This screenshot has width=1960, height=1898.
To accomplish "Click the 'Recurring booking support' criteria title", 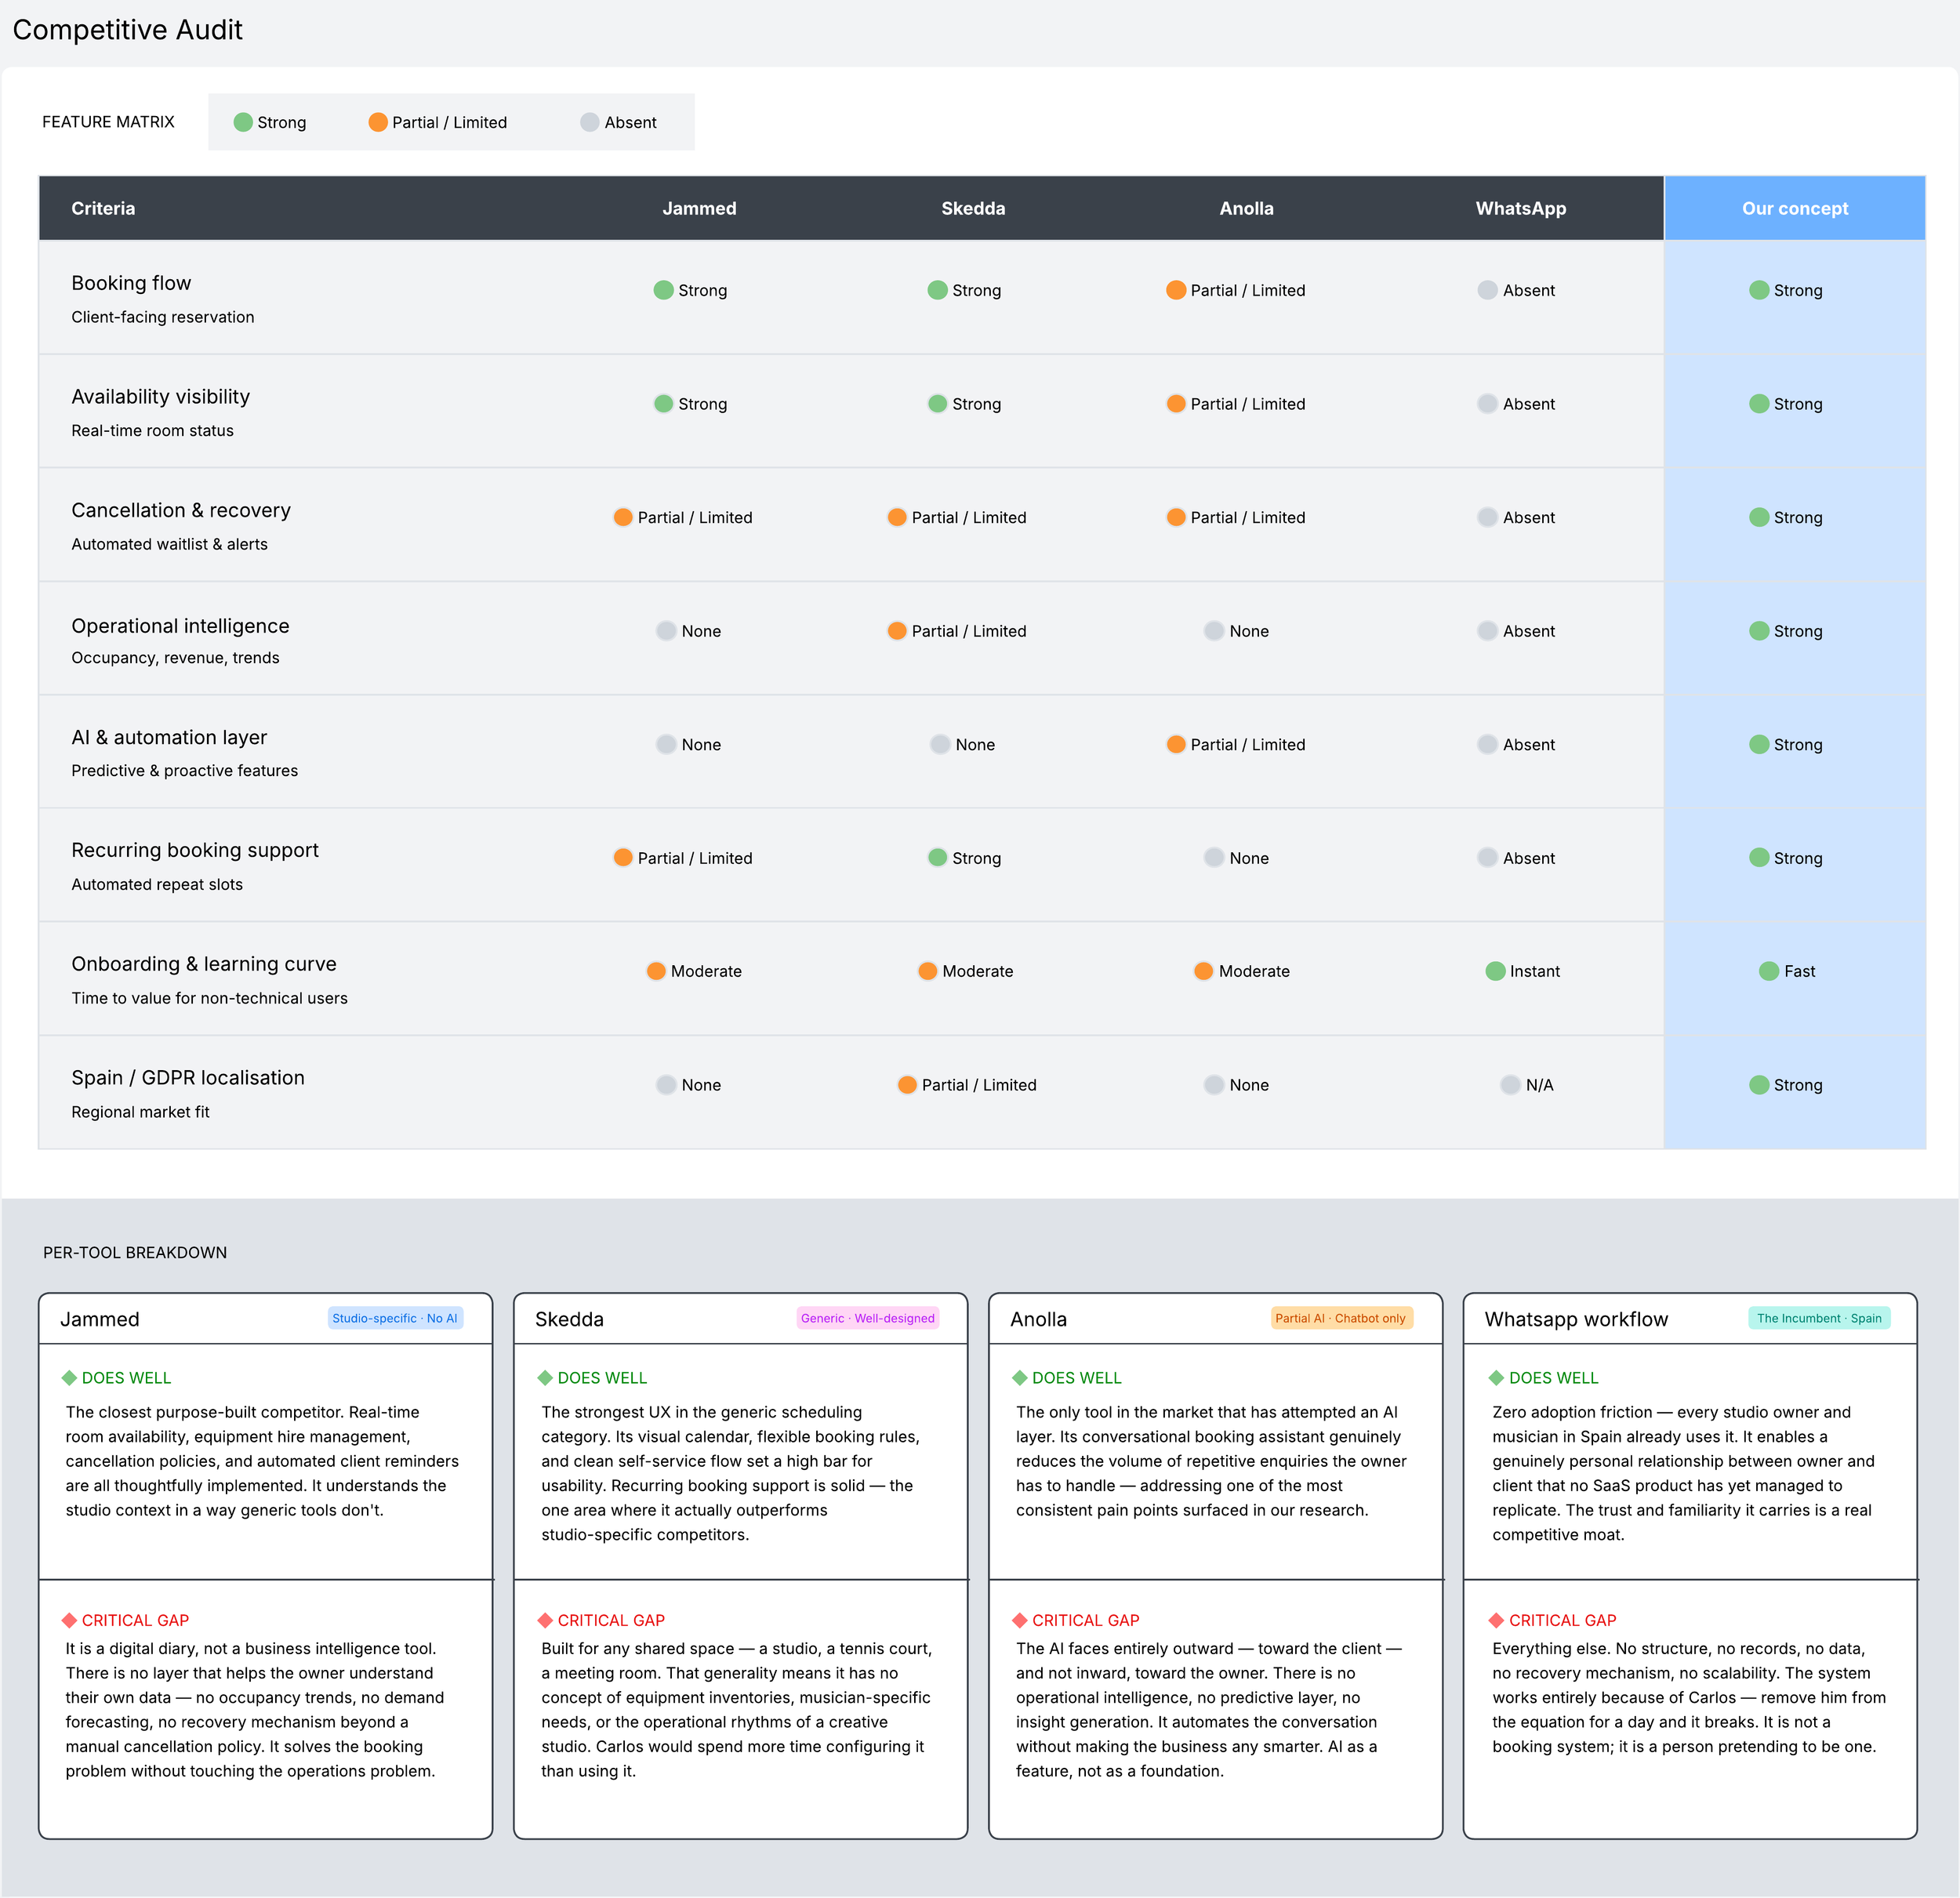I will pos(195,850).
